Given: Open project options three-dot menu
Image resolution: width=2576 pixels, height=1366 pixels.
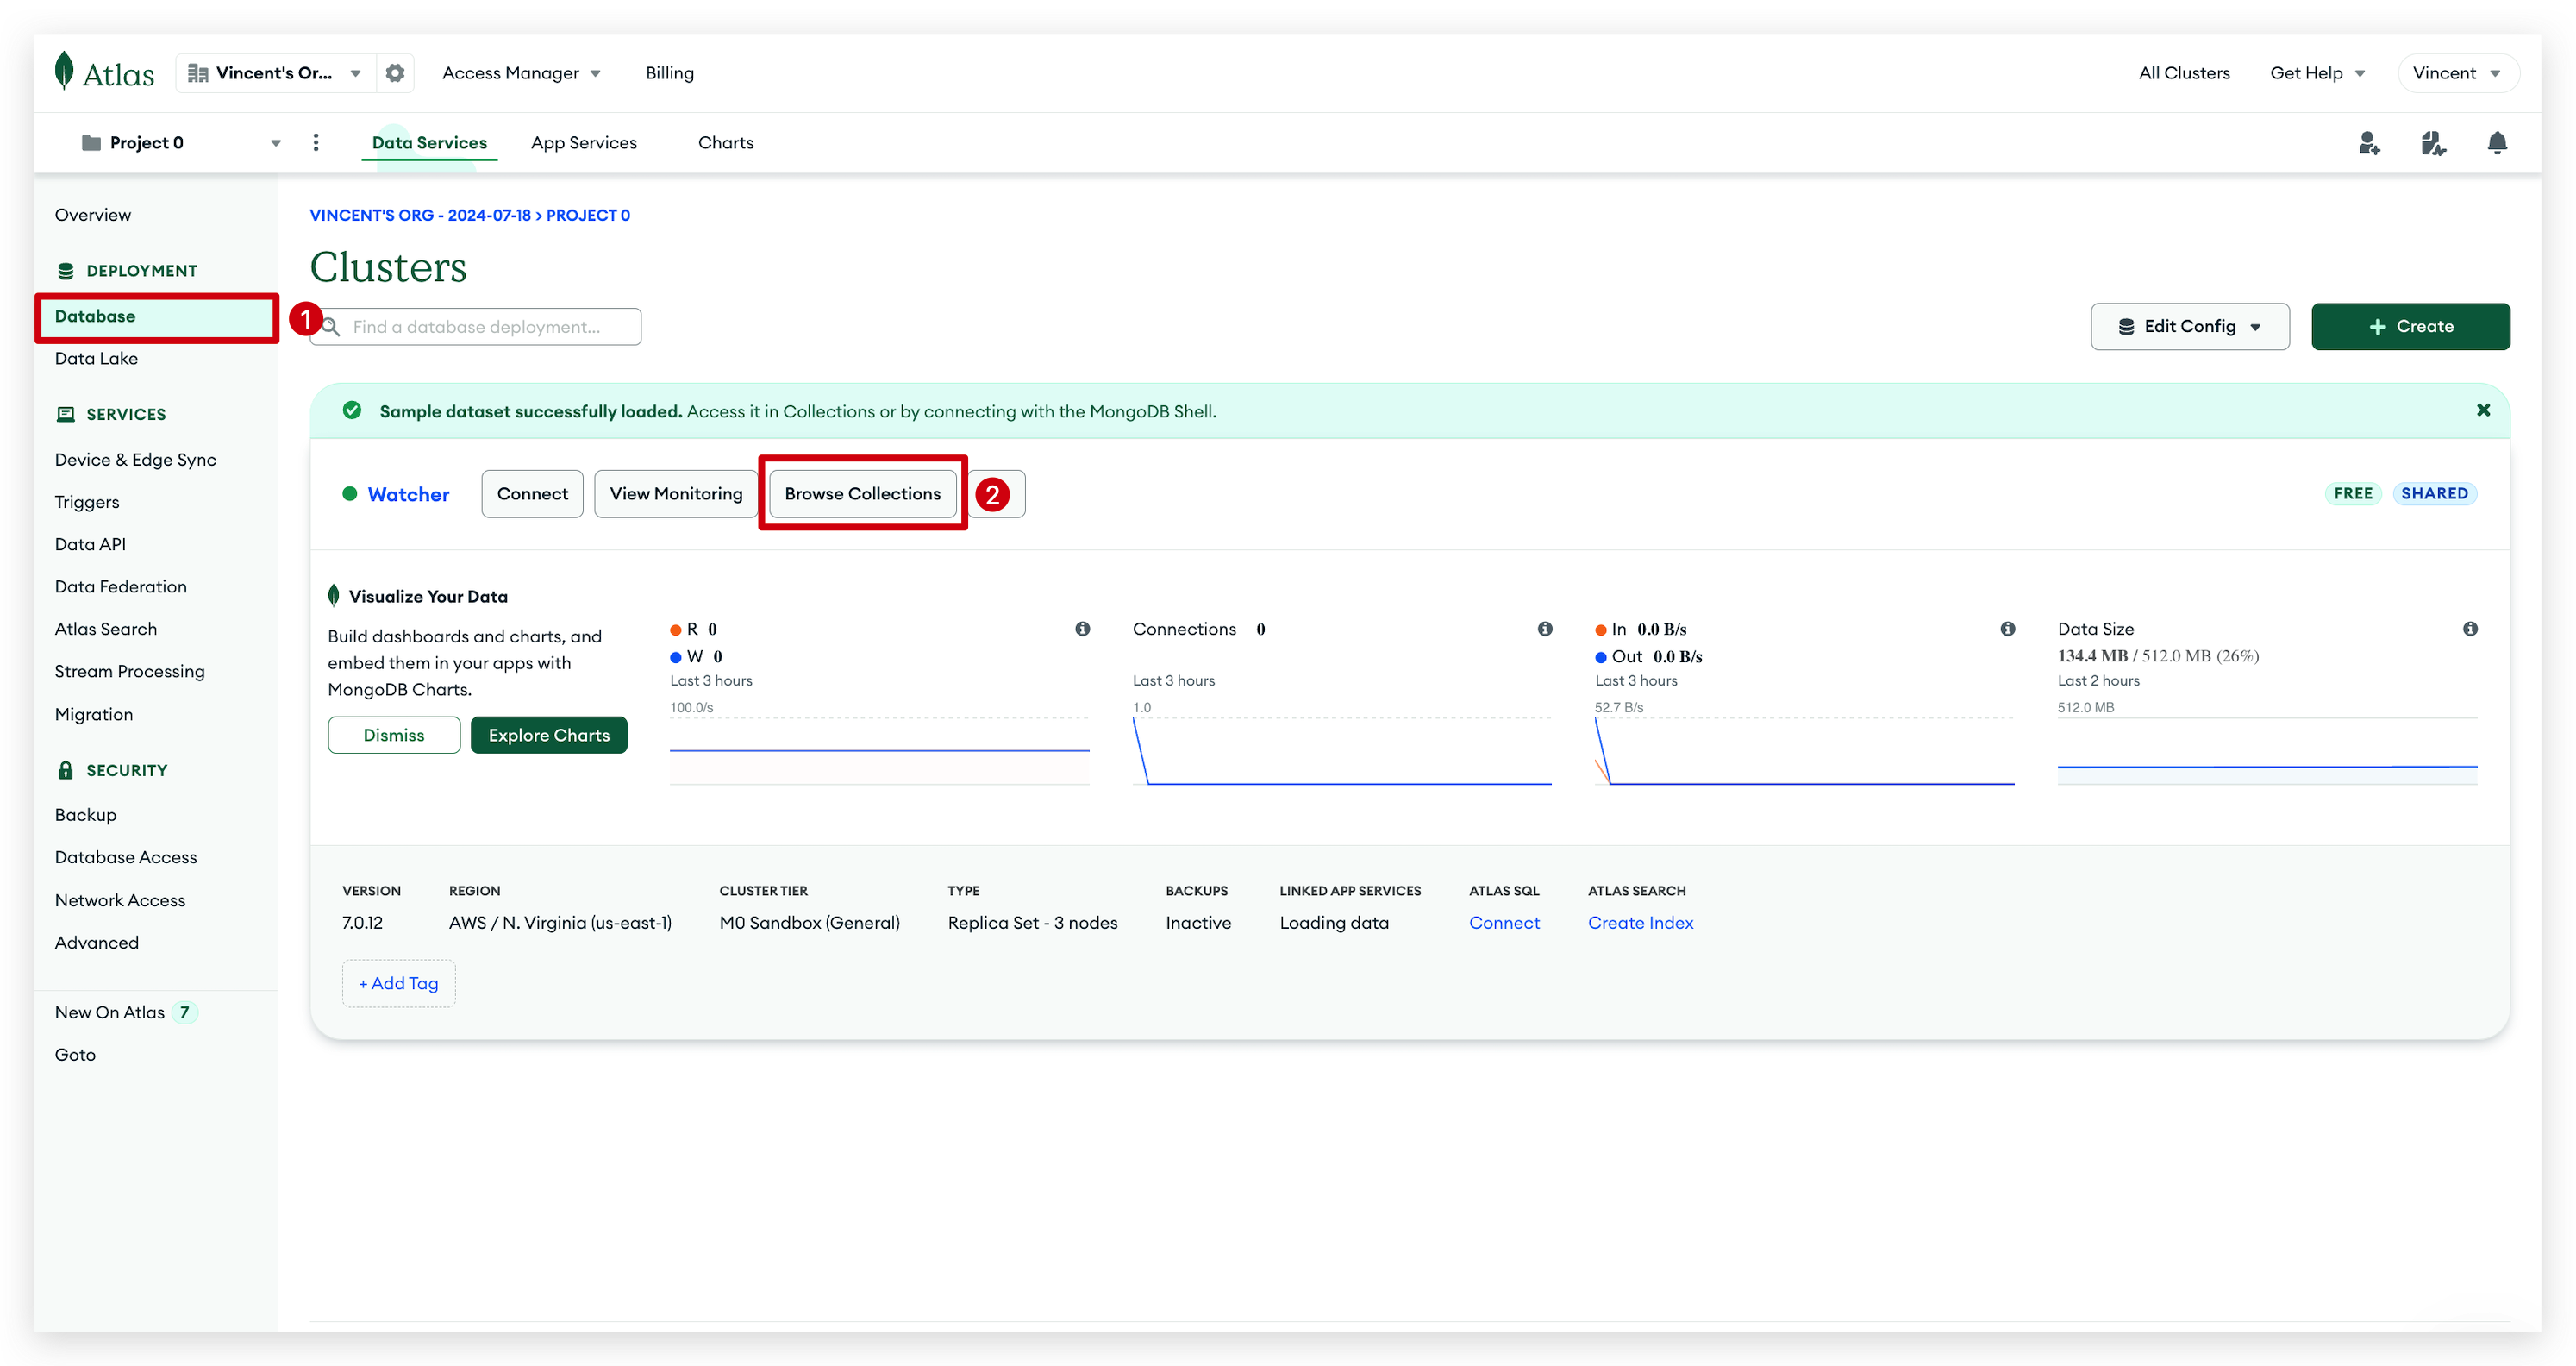Looking at the screenshot, I should point(316,142).
